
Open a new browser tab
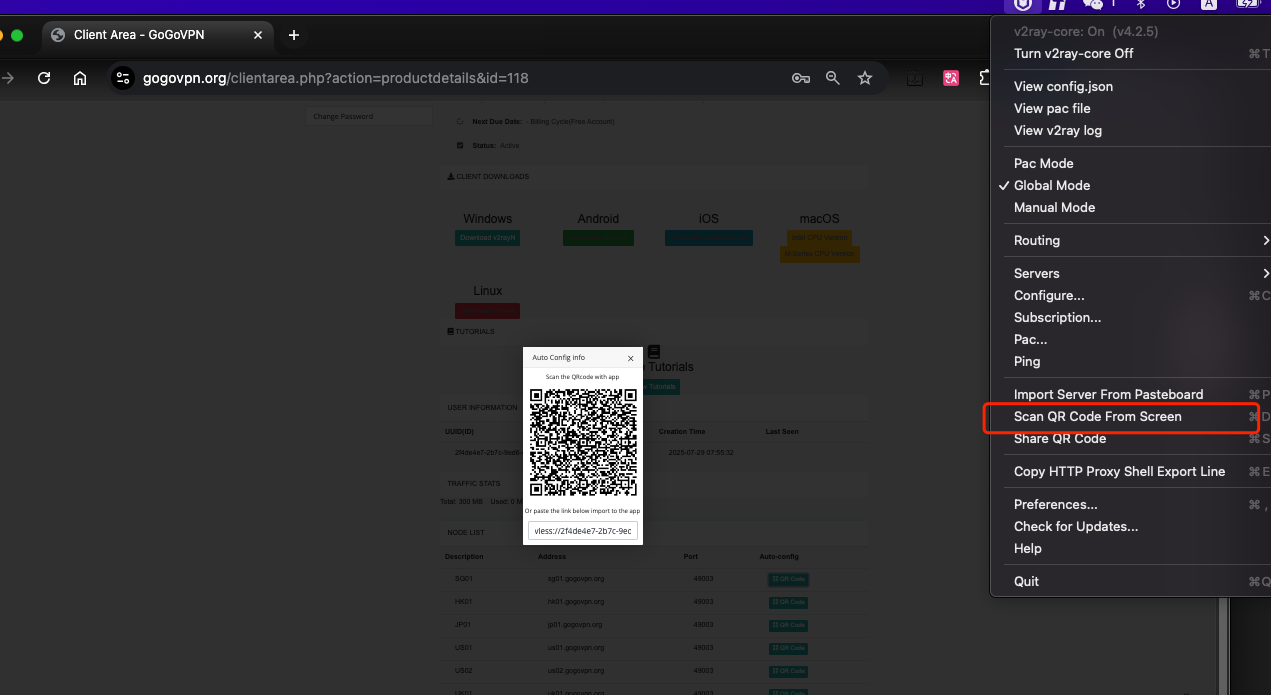pos(294,35)
